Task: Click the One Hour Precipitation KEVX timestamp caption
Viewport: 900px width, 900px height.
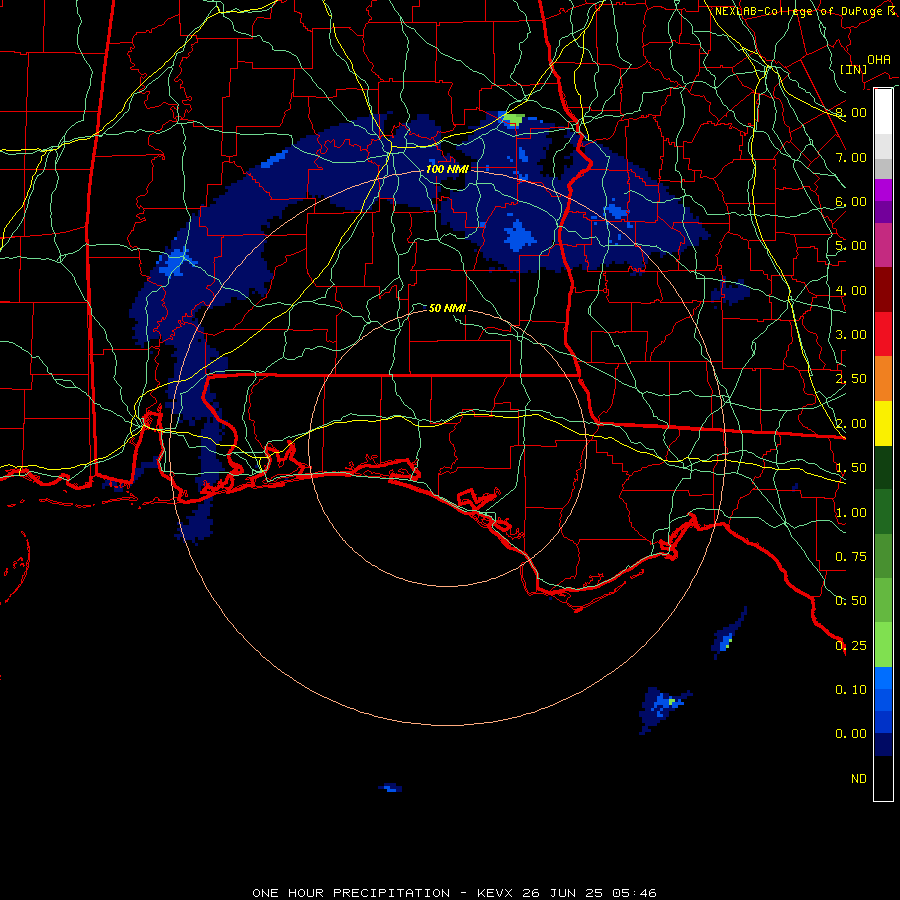Action: click(x=455, y=893)
